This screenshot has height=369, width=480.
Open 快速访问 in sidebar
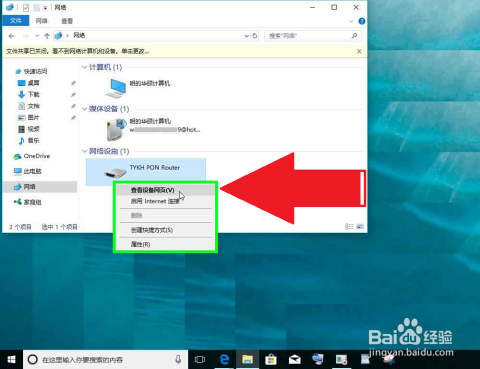click(x=31, y=71)
